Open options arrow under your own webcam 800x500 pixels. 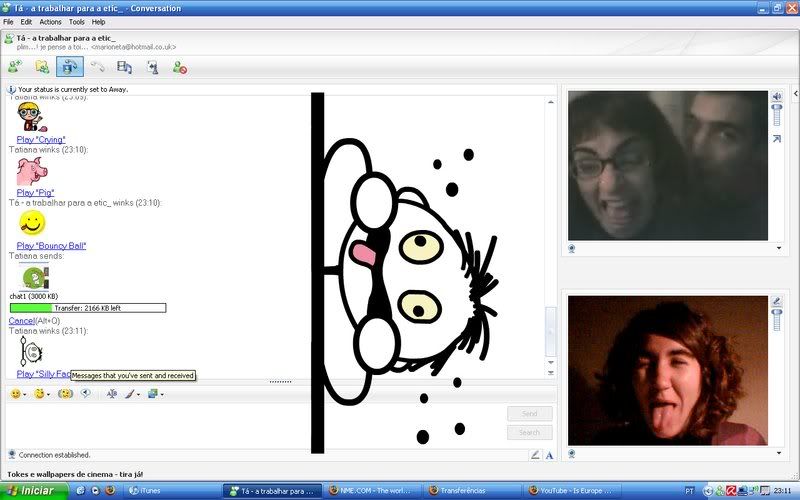(x=779, y=453)
